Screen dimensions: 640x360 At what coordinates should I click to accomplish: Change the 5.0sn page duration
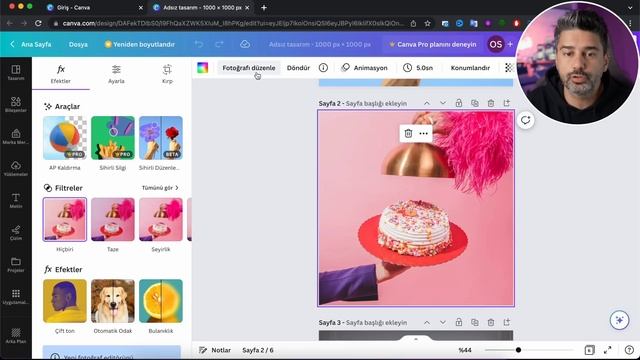click(x=418, y=68)
